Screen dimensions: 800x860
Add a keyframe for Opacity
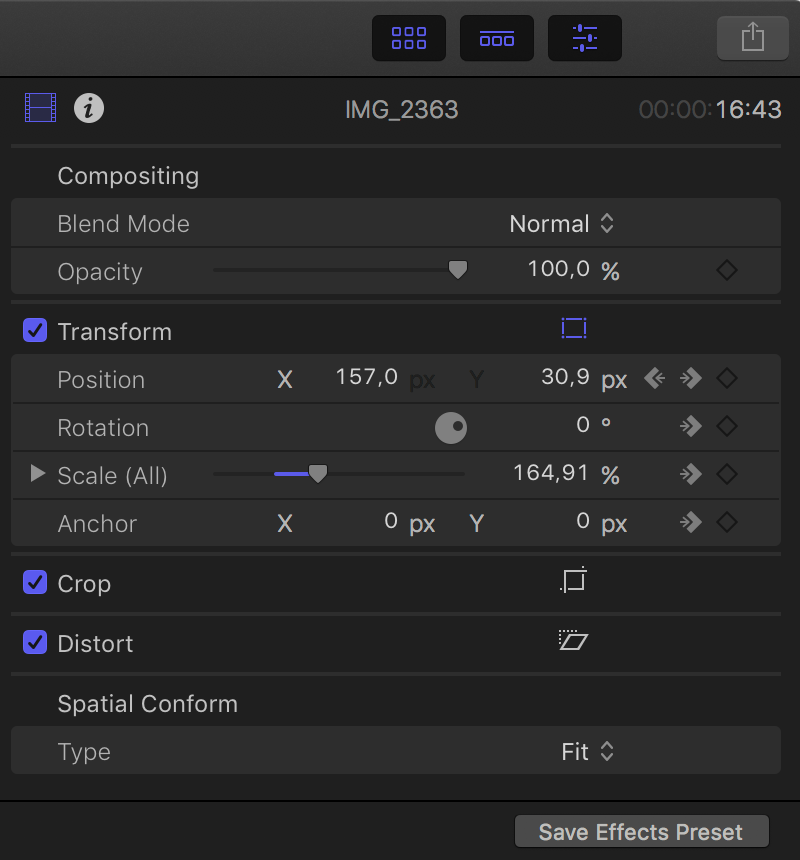tap(727, 270)
